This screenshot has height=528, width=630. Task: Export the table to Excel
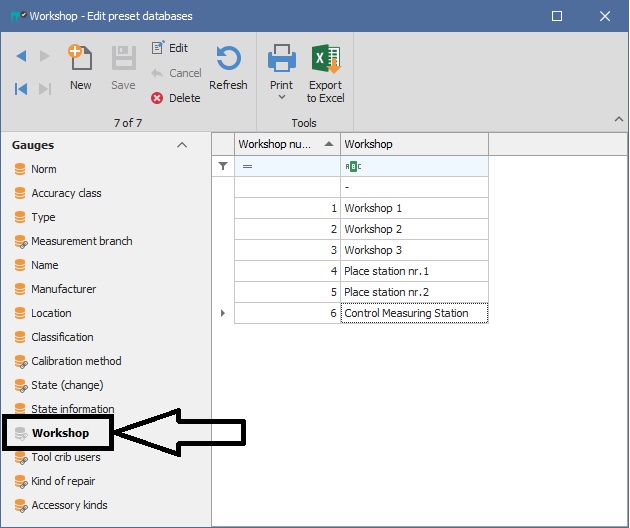[x=325, y=73]
